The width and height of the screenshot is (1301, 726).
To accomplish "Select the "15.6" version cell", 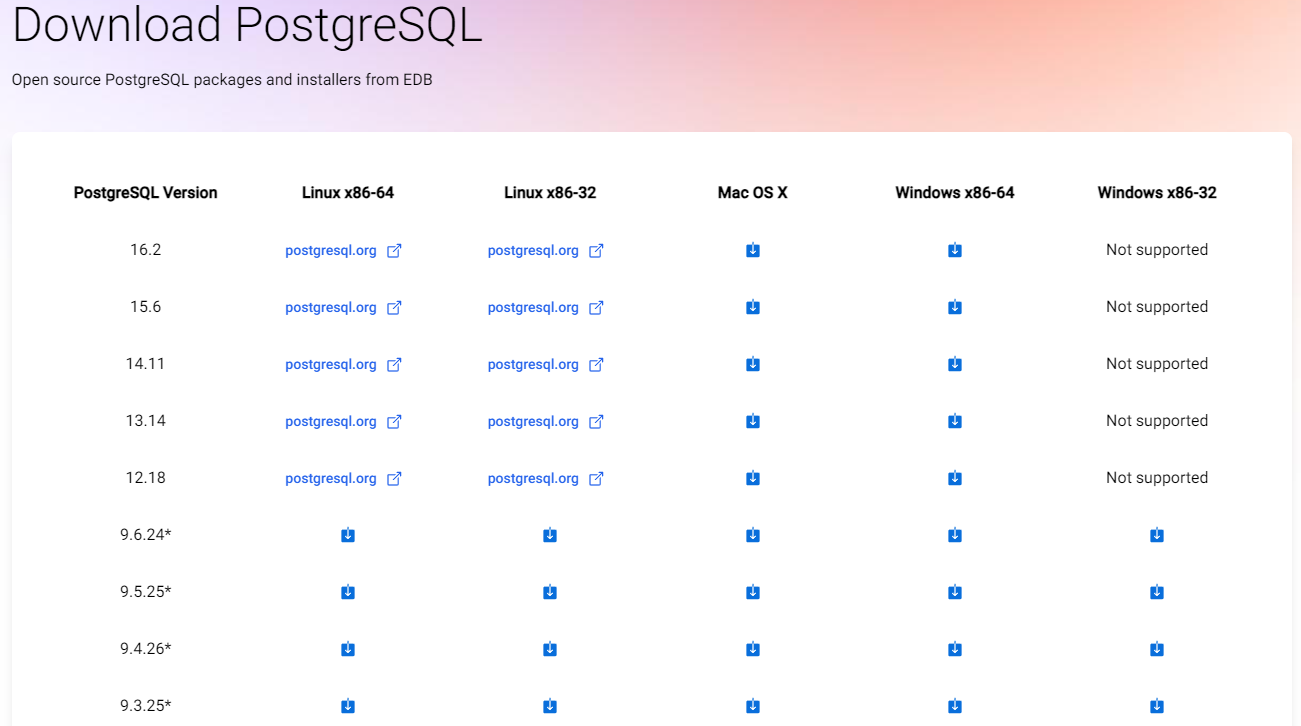I will point(145,307).
